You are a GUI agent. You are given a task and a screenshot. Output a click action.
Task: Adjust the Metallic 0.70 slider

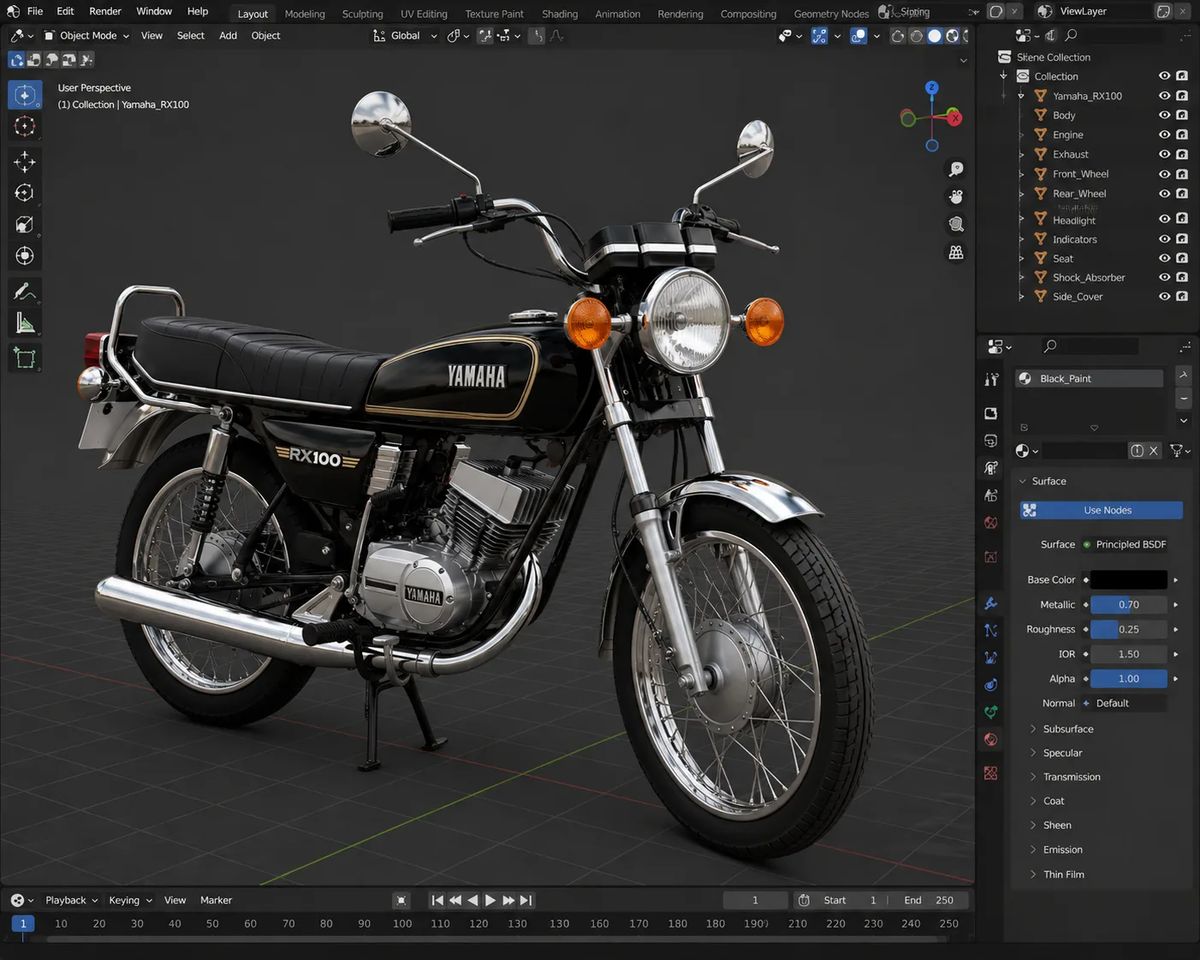point(1128,605)
